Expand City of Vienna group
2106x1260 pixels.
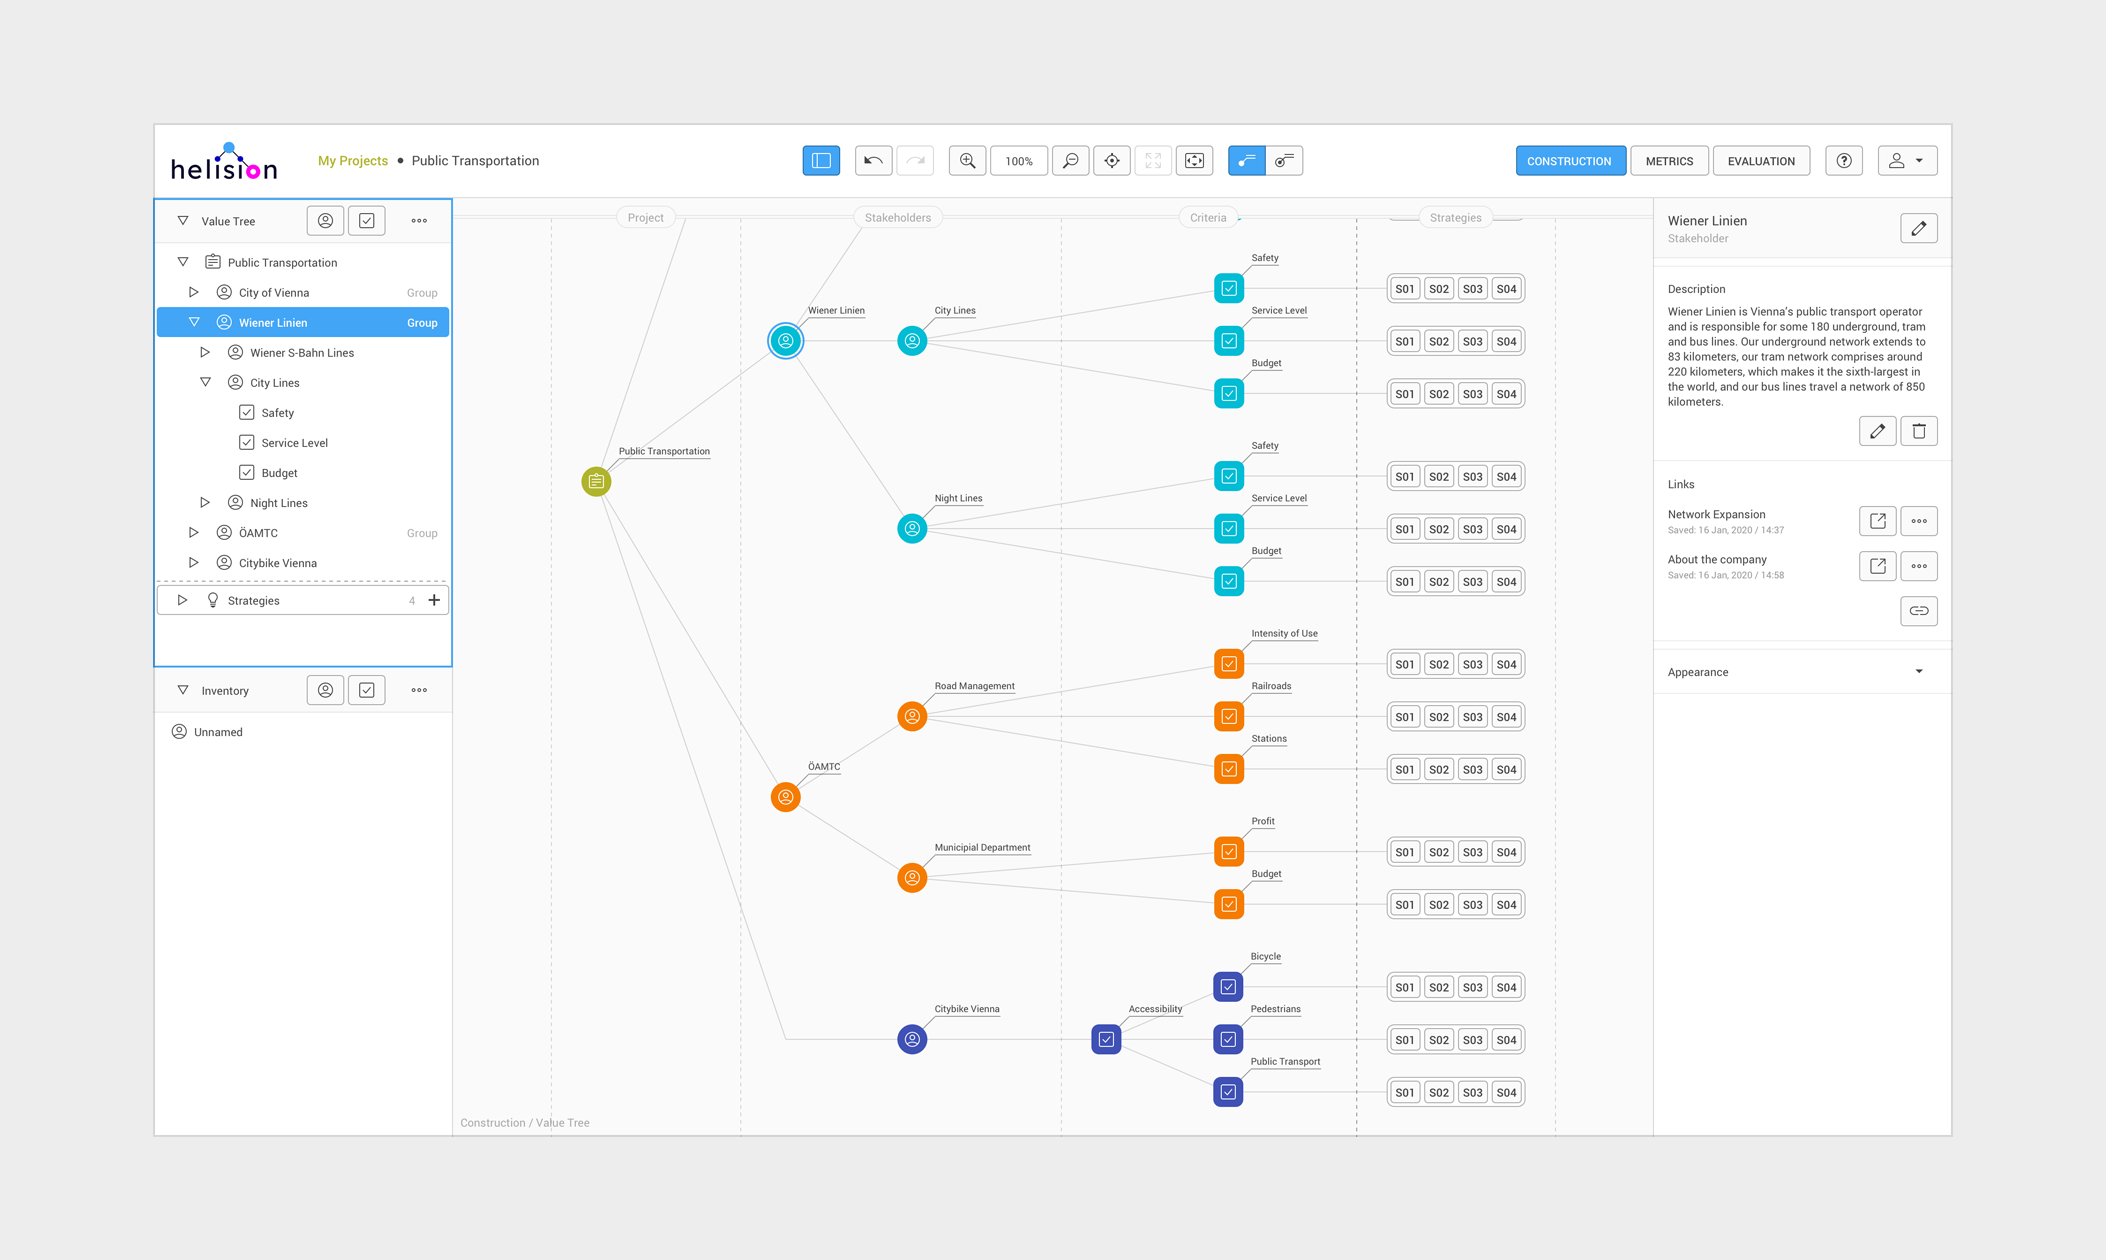tap(194, 293)
